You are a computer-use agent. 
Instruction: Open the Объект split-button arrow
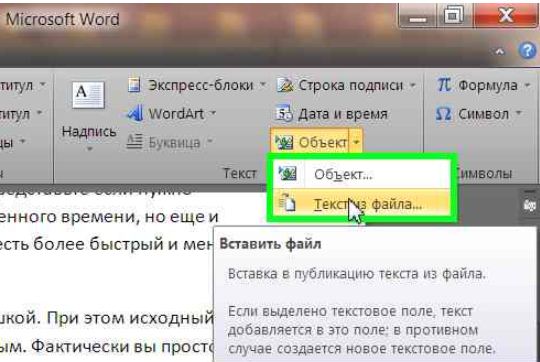356,142
